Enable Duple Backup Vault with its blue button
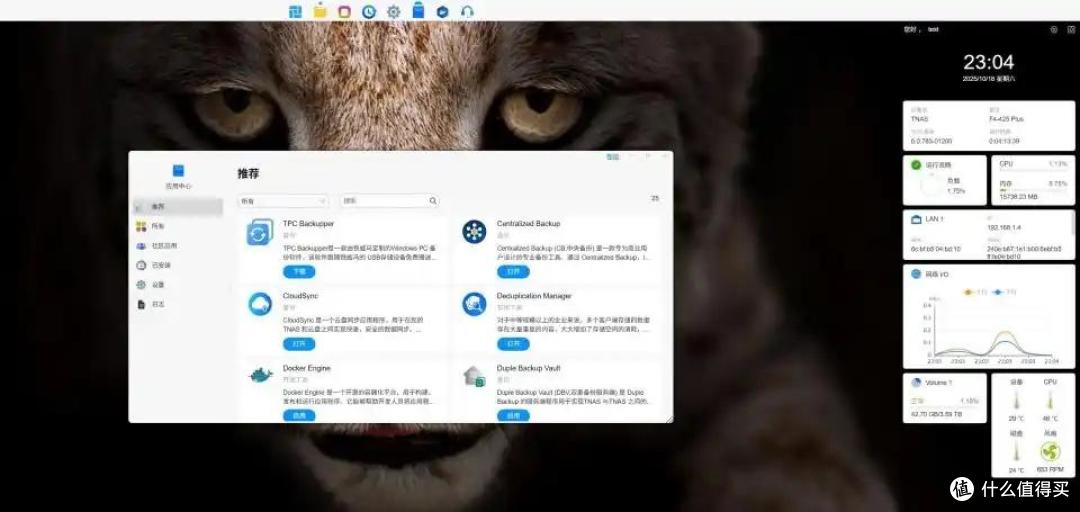This screenshot has height=512, width=1080. click(514, 416)
